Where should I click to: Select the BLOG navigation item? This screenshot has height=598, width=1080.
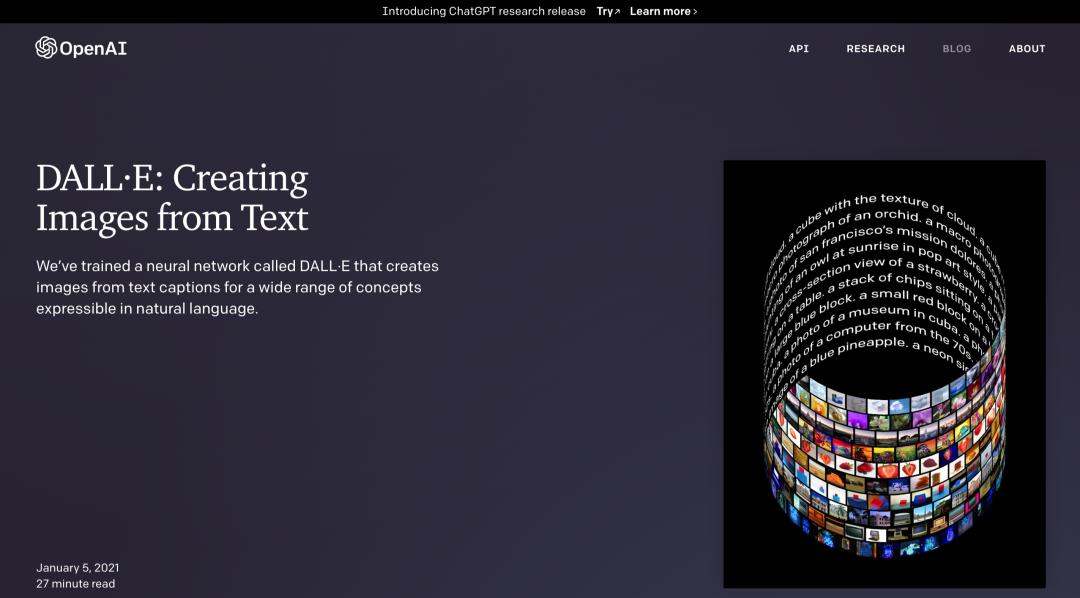957,49
